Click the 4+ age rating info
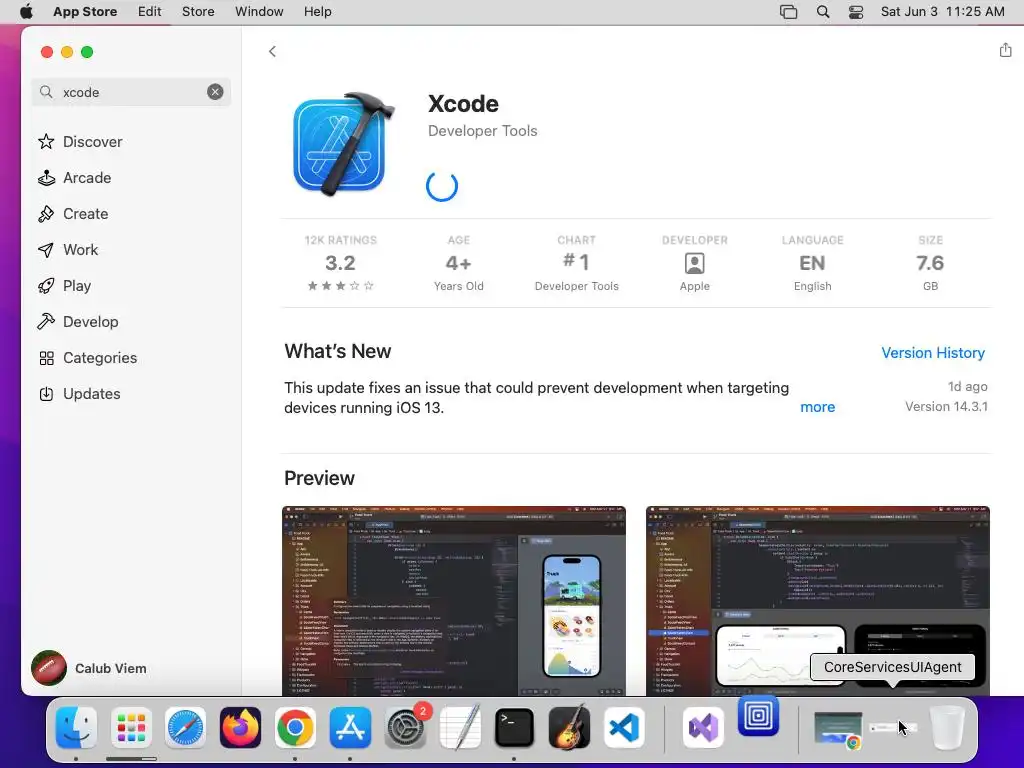The width and height of the screenshot is (1024, 768). [458, 263]
